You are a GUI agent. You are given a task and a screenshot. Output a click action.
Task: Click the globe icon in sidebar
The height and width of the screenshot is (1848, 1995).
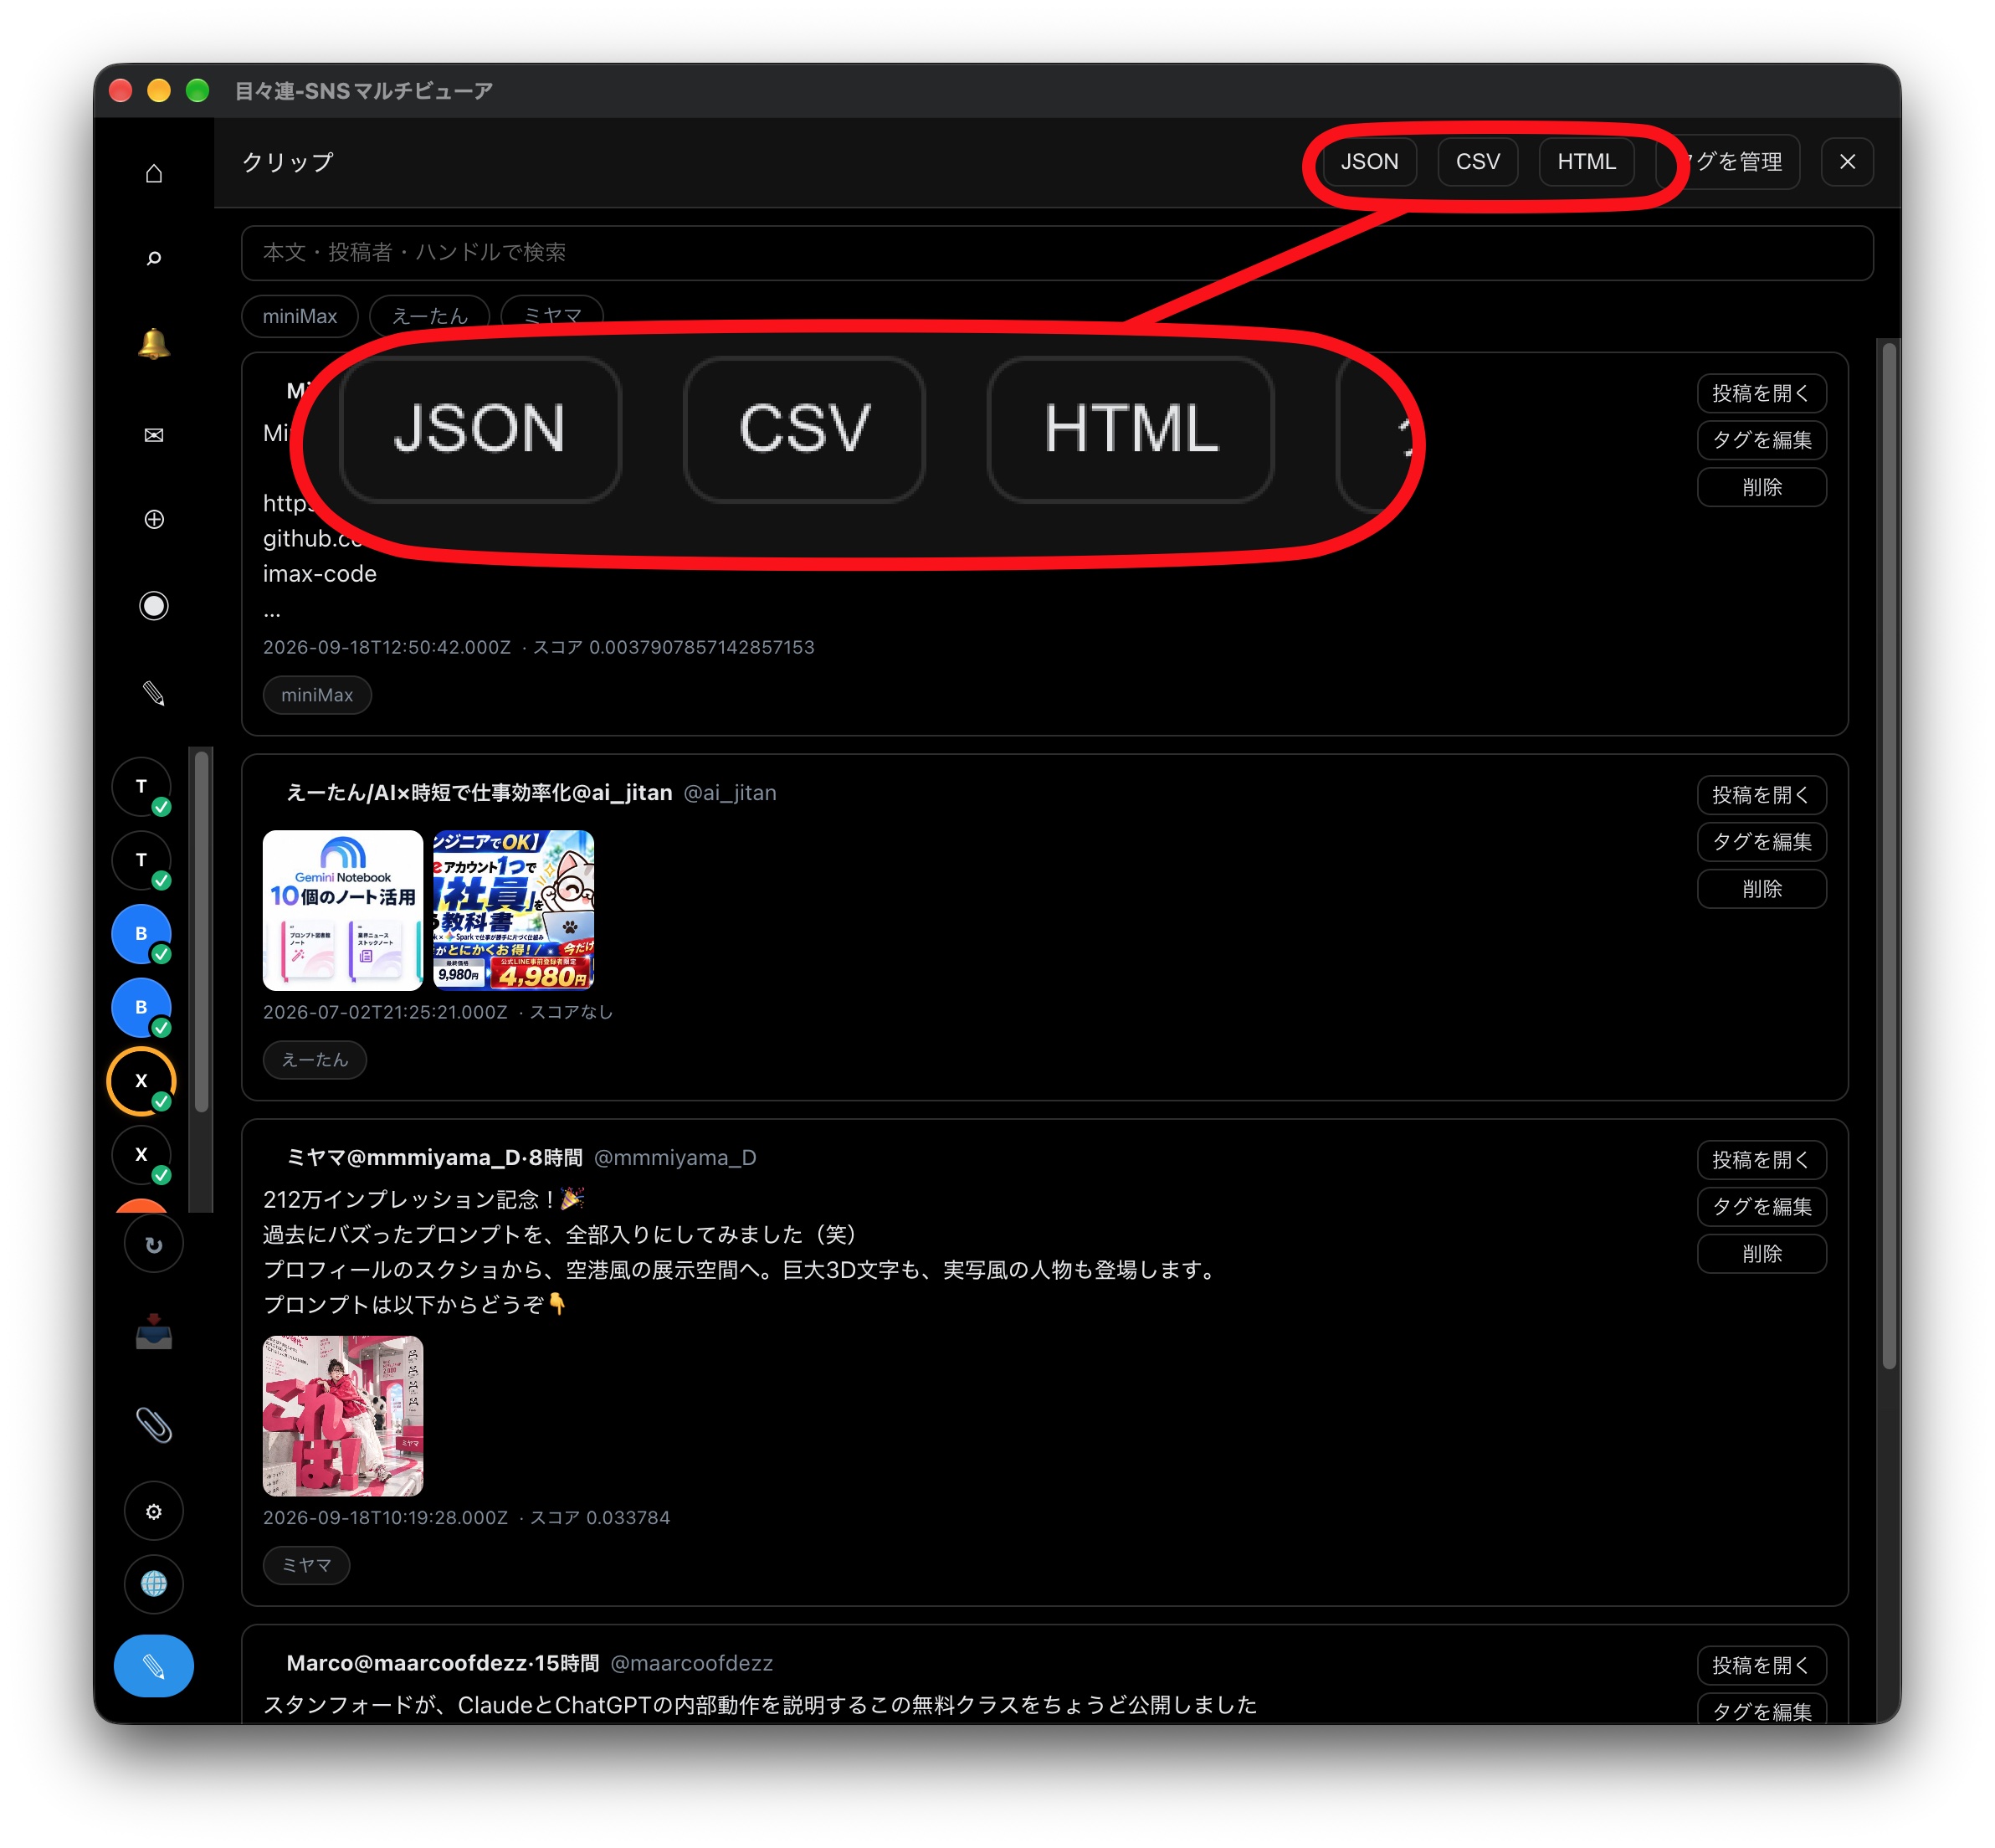tap(153, 1583)
